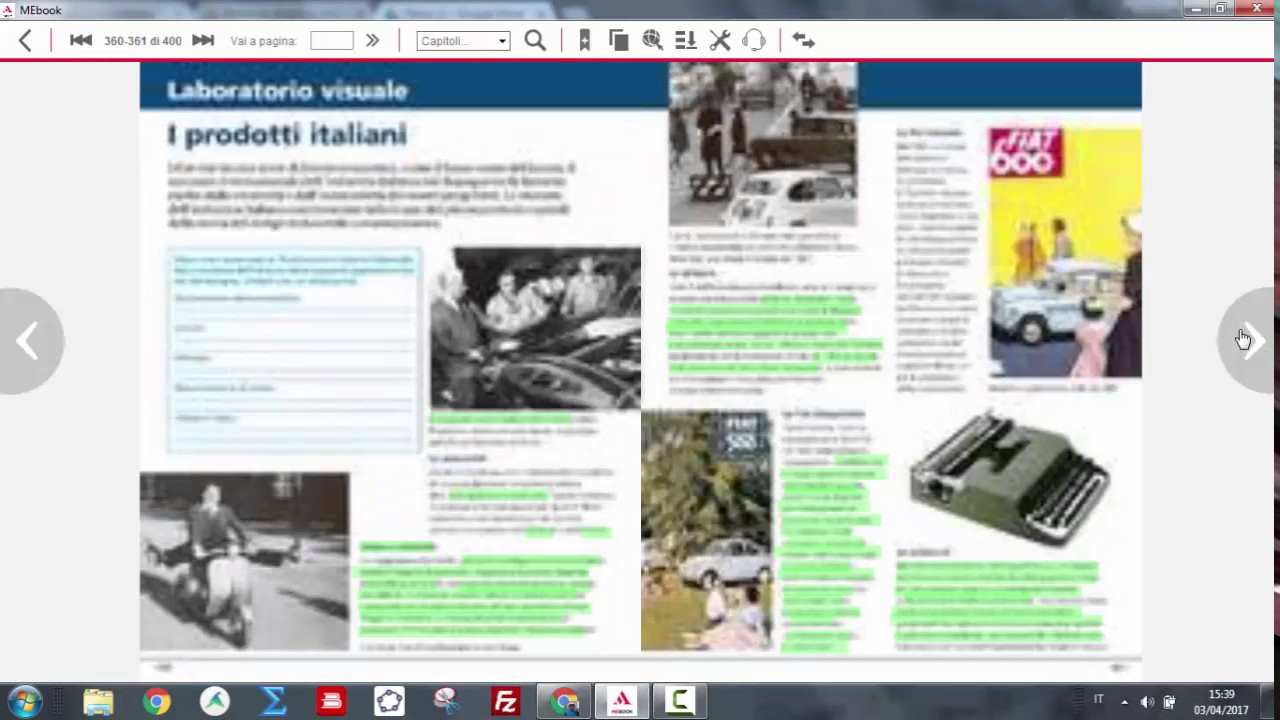Jump to the first page of the book
The image size is (1280, 720).
(x=81, y=40)
